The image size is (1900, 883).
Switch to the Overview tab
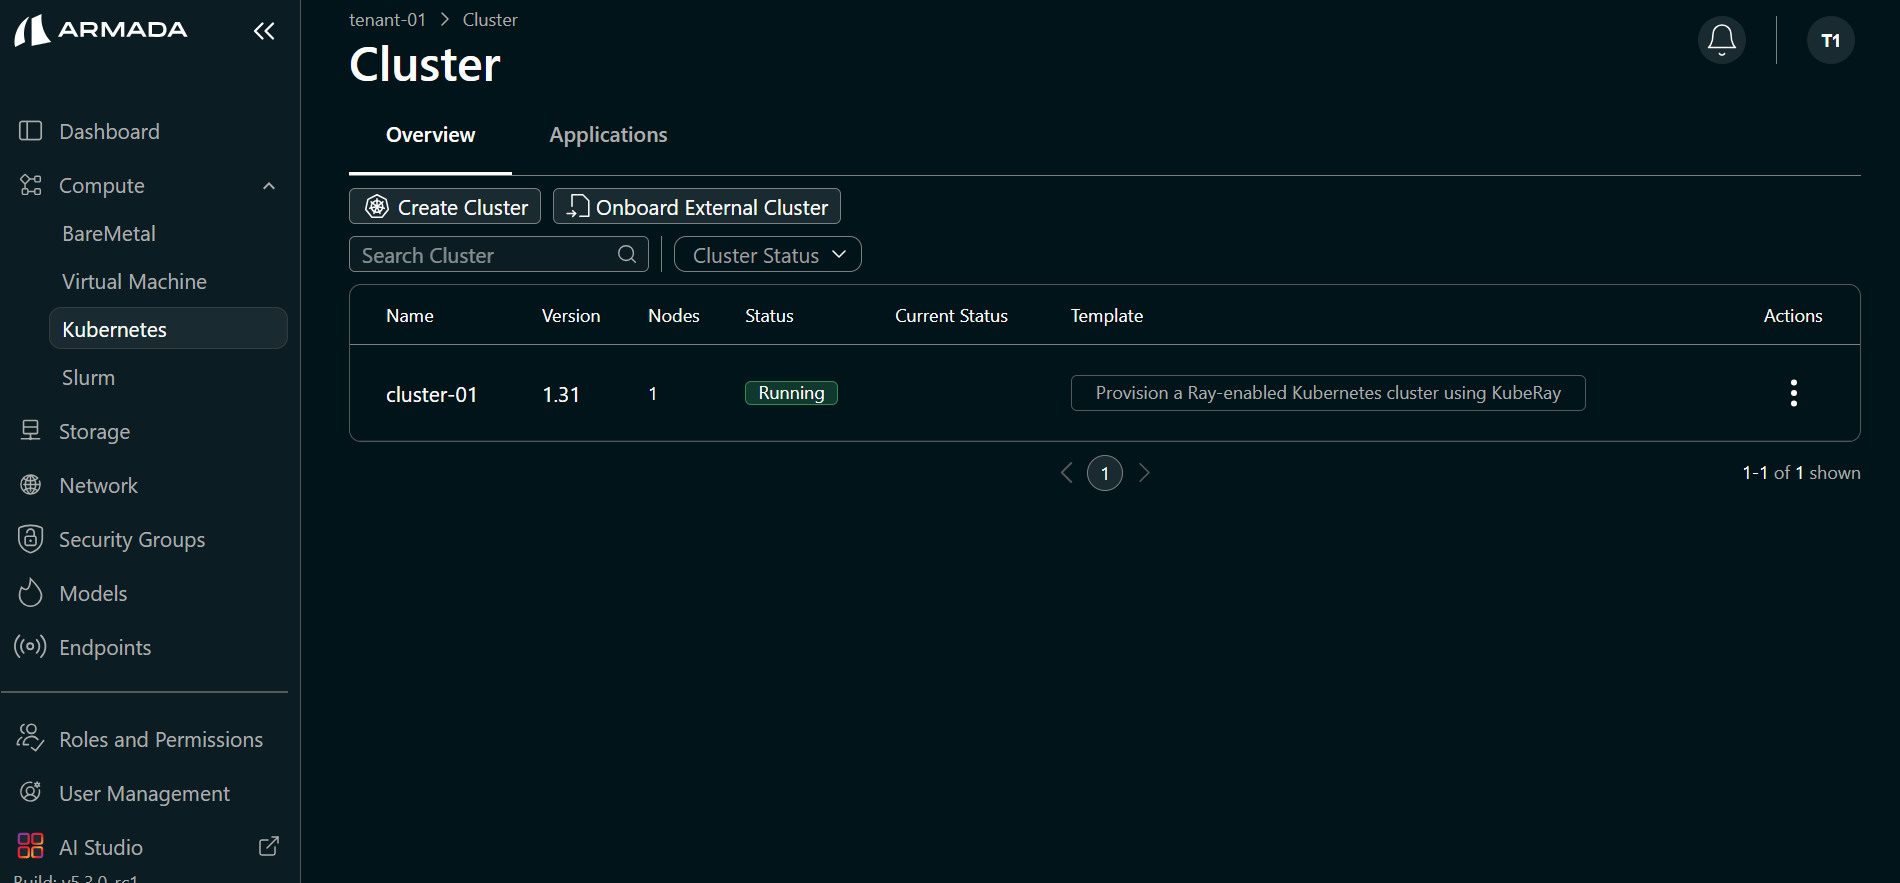coord(430,135)
